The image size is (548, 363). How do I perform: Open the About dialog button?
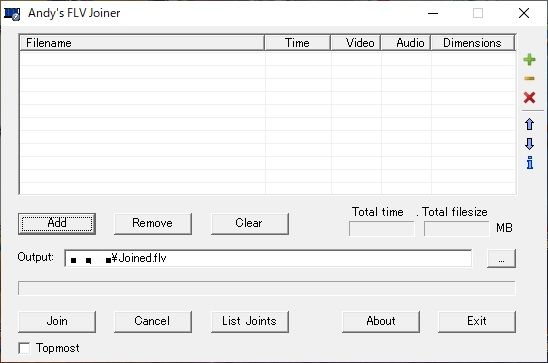coord(381,322)
